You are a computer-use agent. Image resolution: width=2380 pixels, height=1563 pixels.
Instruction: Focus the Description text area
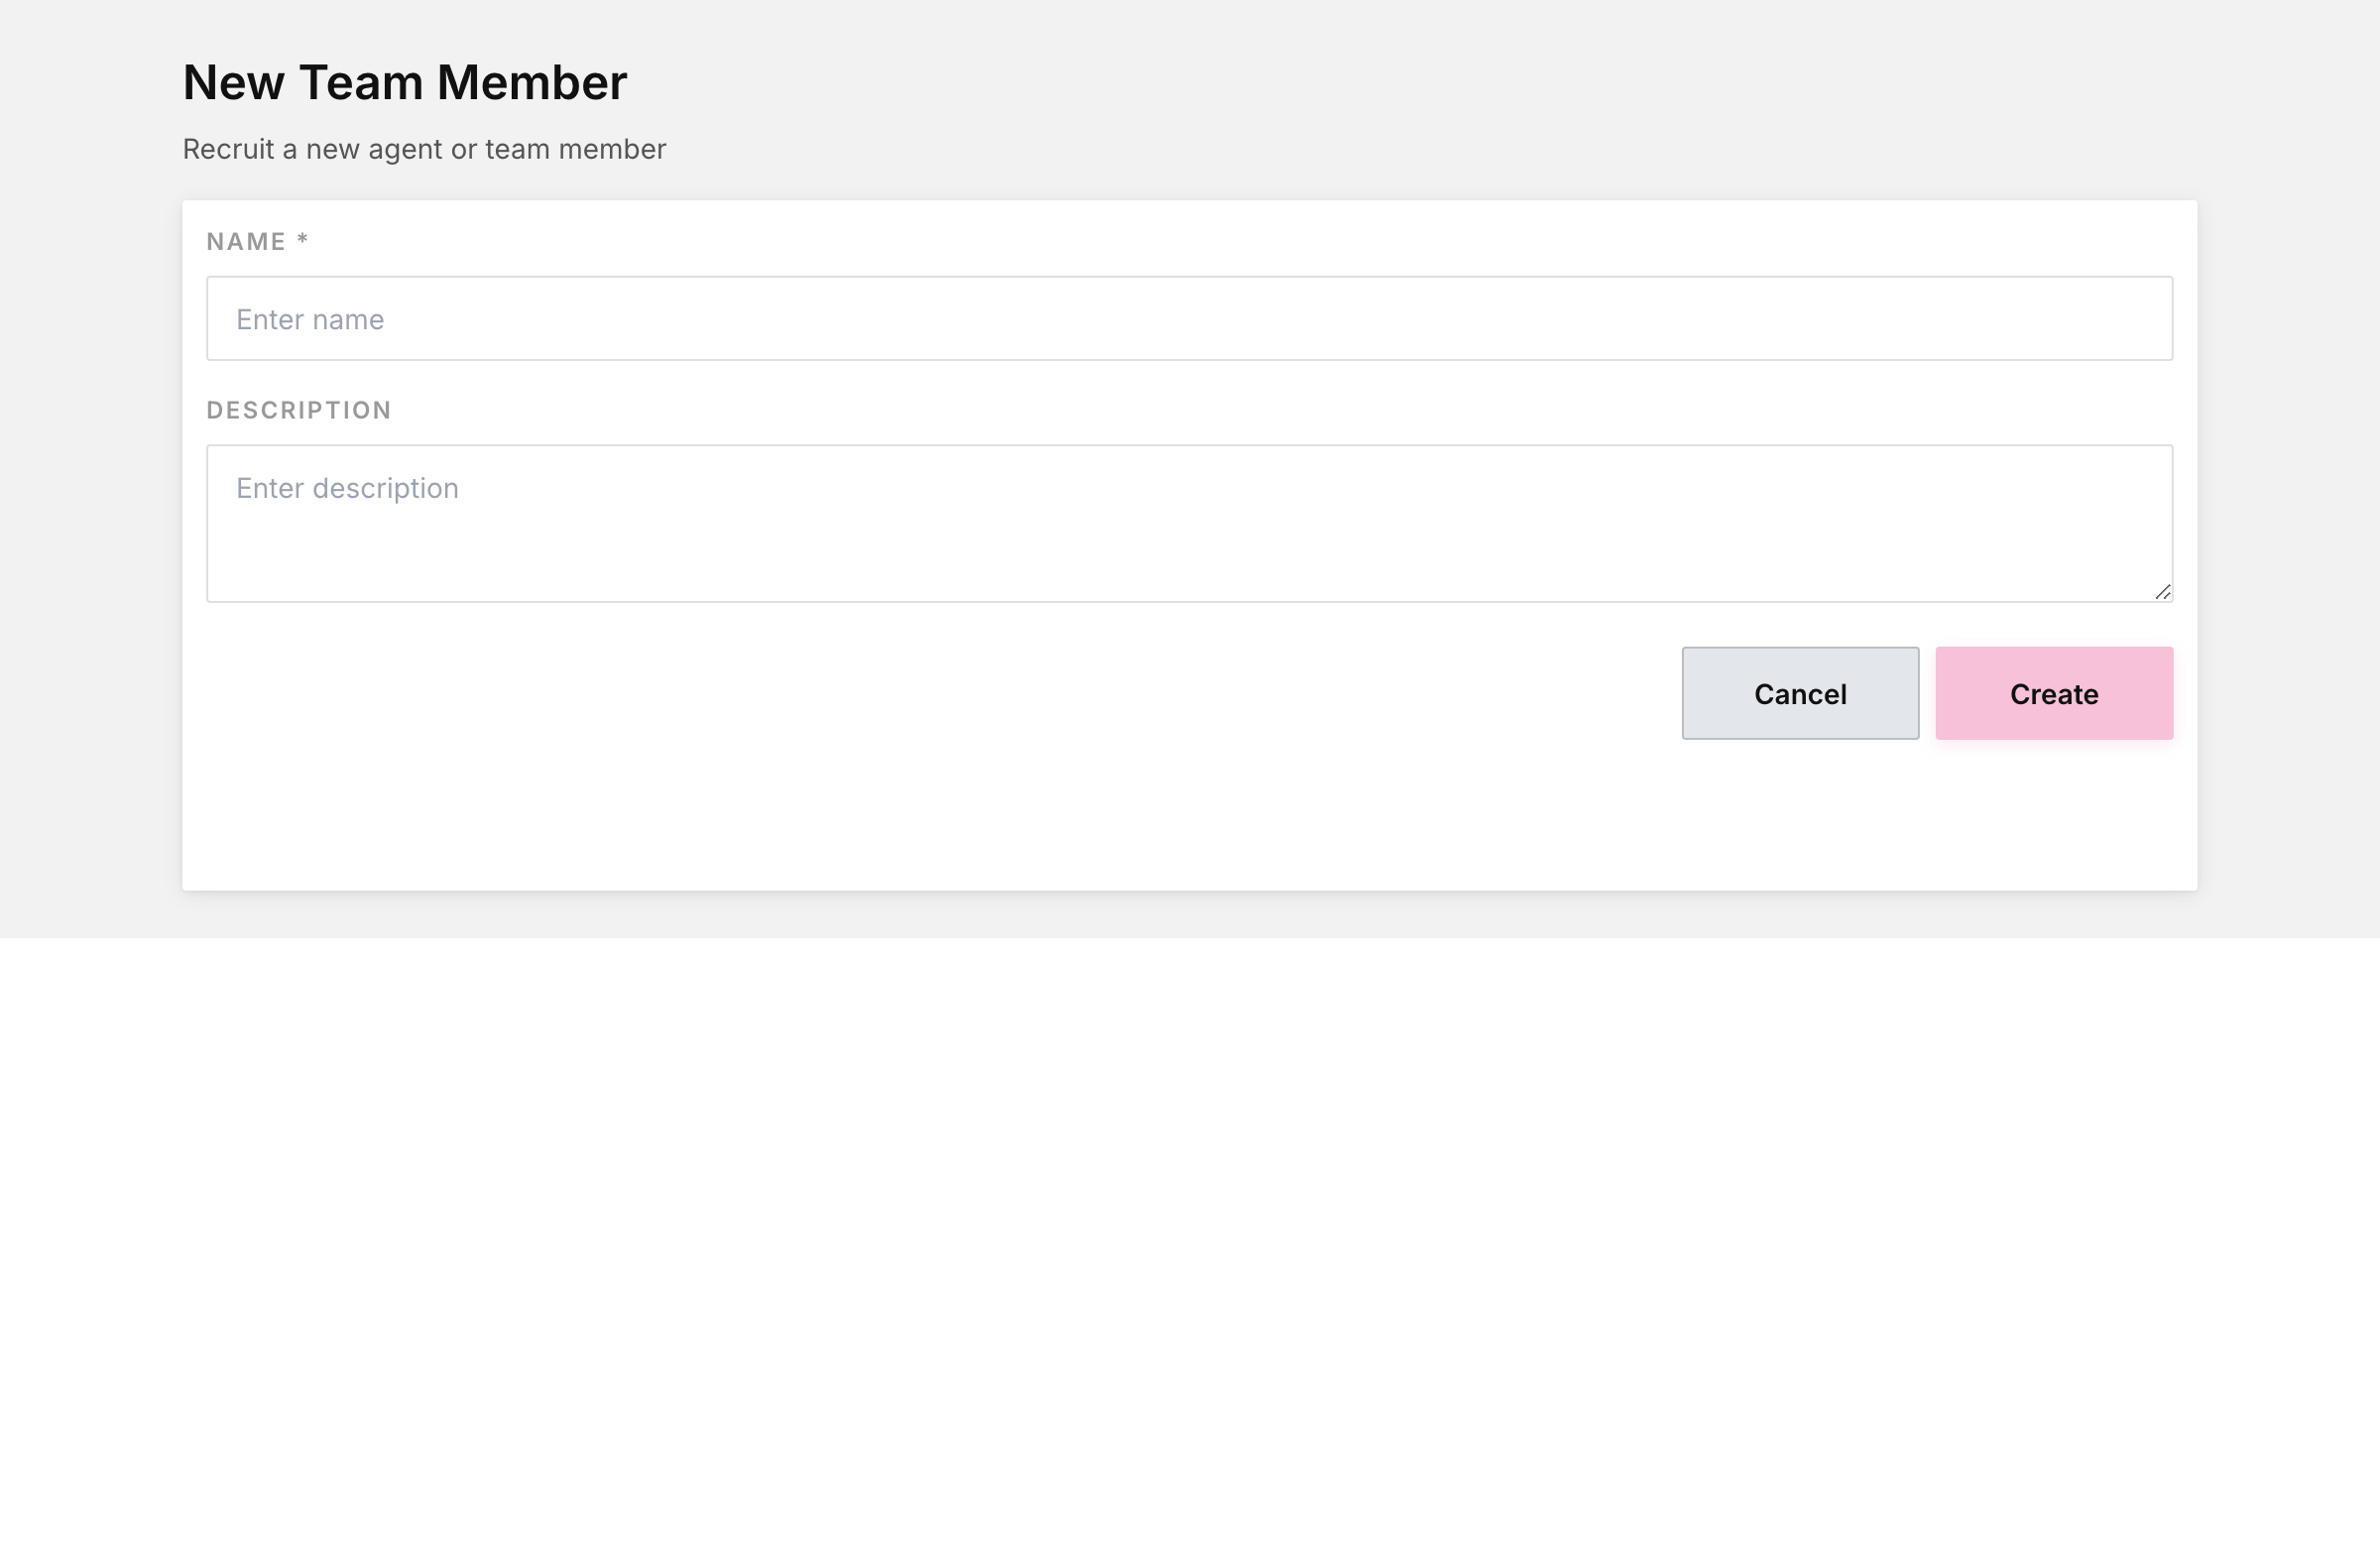pos(1189,523)
